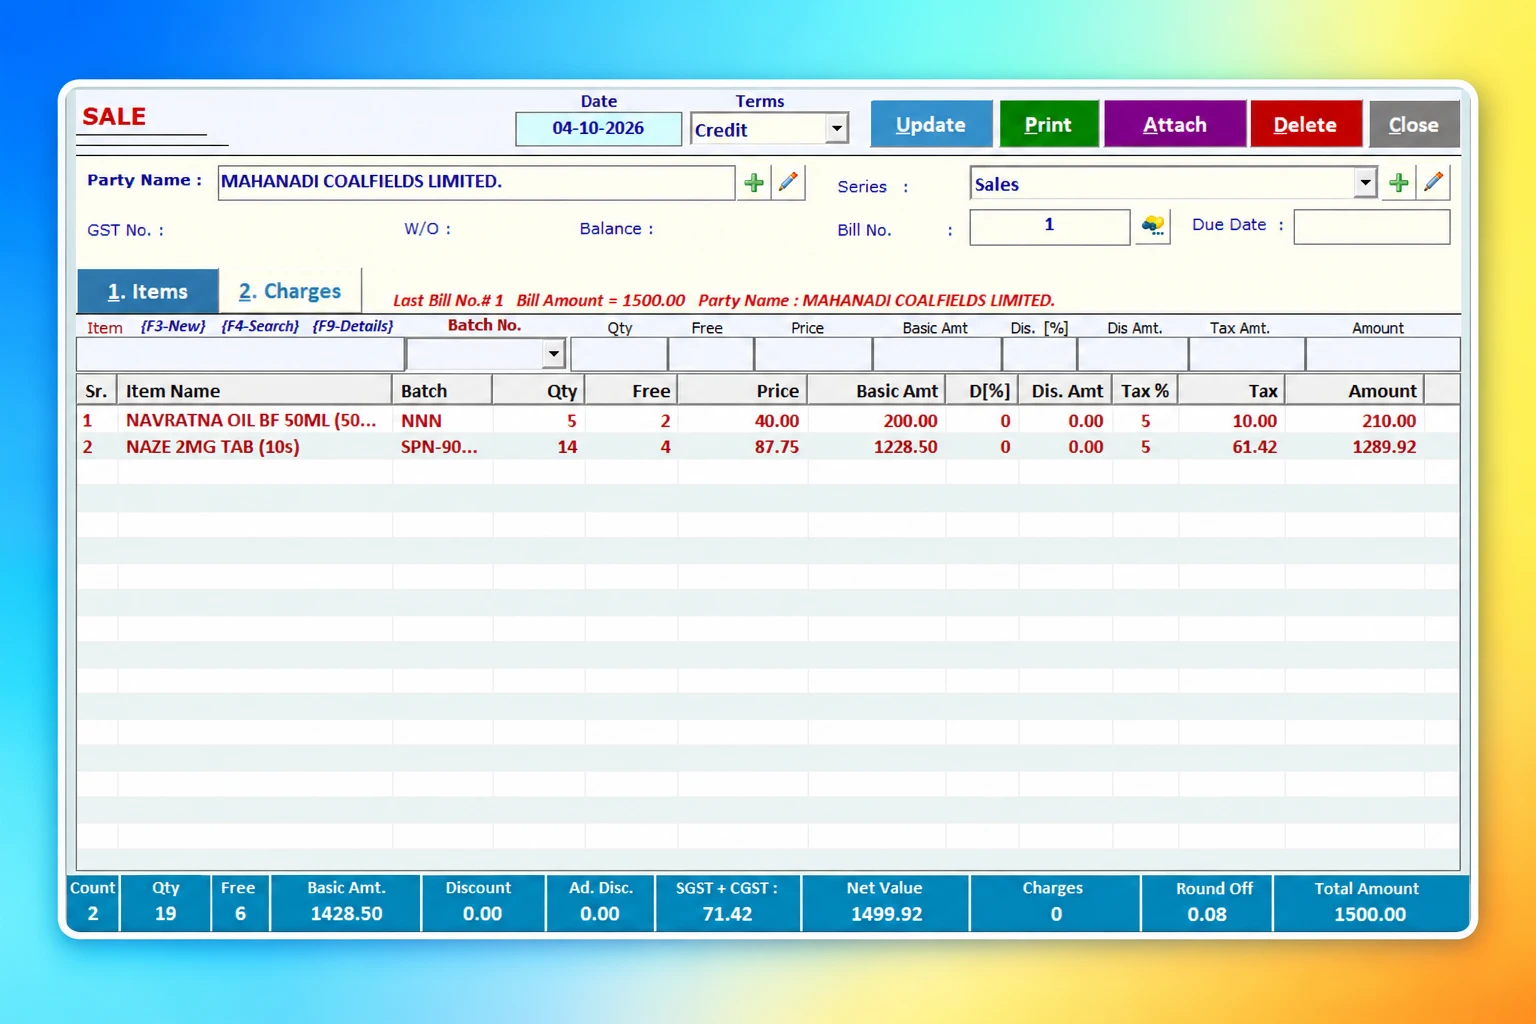Screen dimensions: 1536x1024
Task: Select the NAZE 2MG TAB (10s) row
Action: click(x=767, y=446)
